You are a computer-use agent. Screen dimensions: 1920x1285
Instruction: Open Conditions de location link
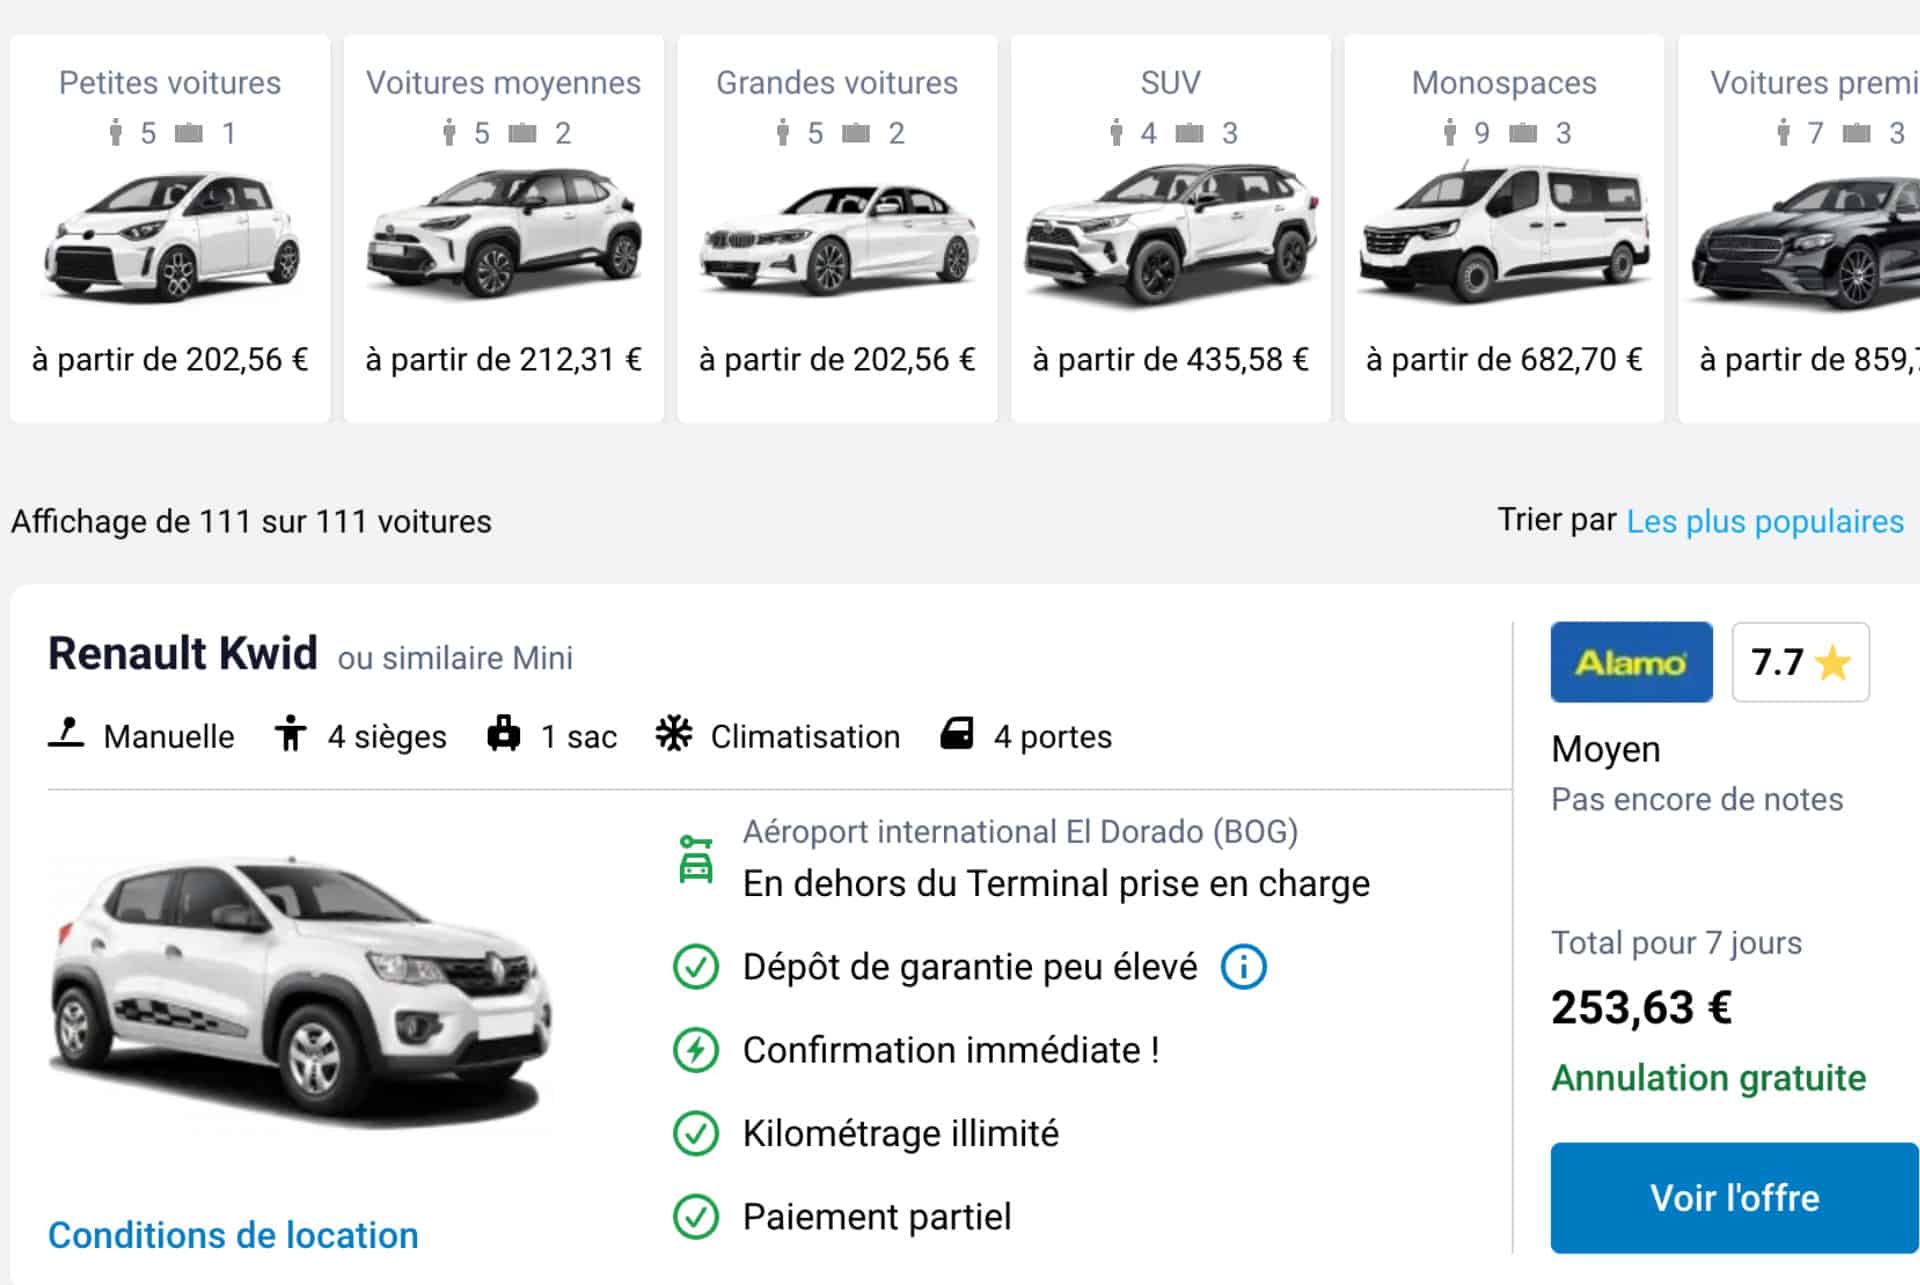[x=233, y=1235]
